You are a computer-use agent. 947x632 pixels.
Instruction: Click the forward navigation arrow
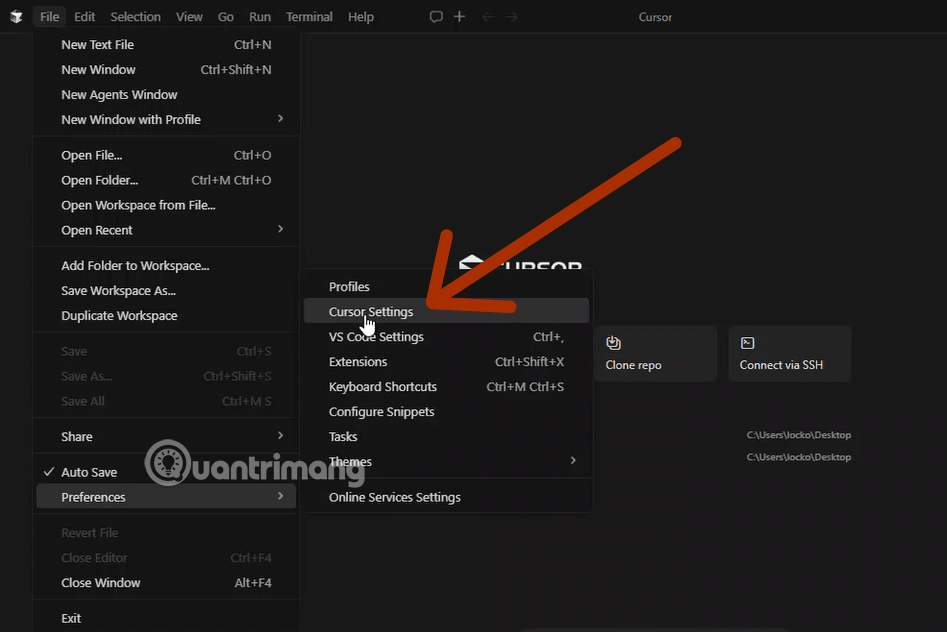512,16
